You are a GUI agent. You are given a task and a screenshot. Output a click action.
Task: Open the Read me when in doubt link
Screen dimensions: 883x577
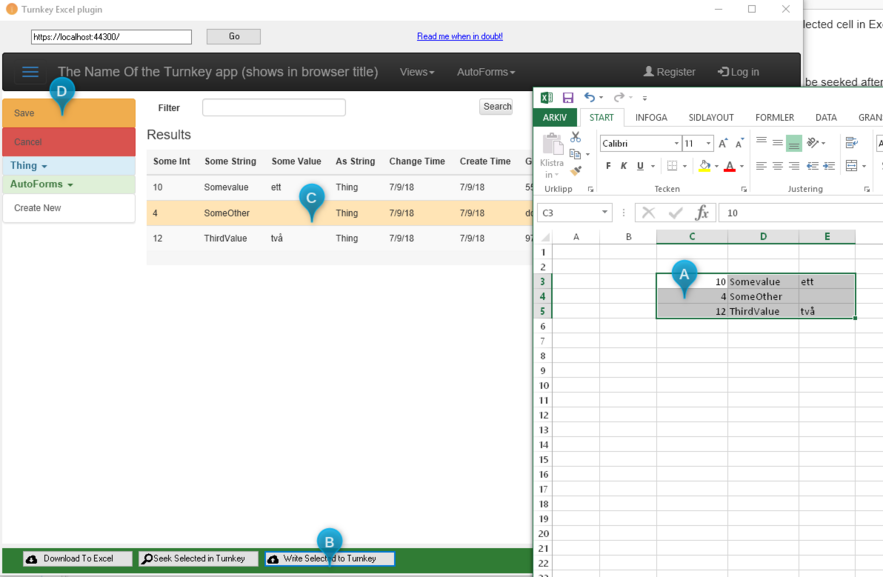point(459,37)
